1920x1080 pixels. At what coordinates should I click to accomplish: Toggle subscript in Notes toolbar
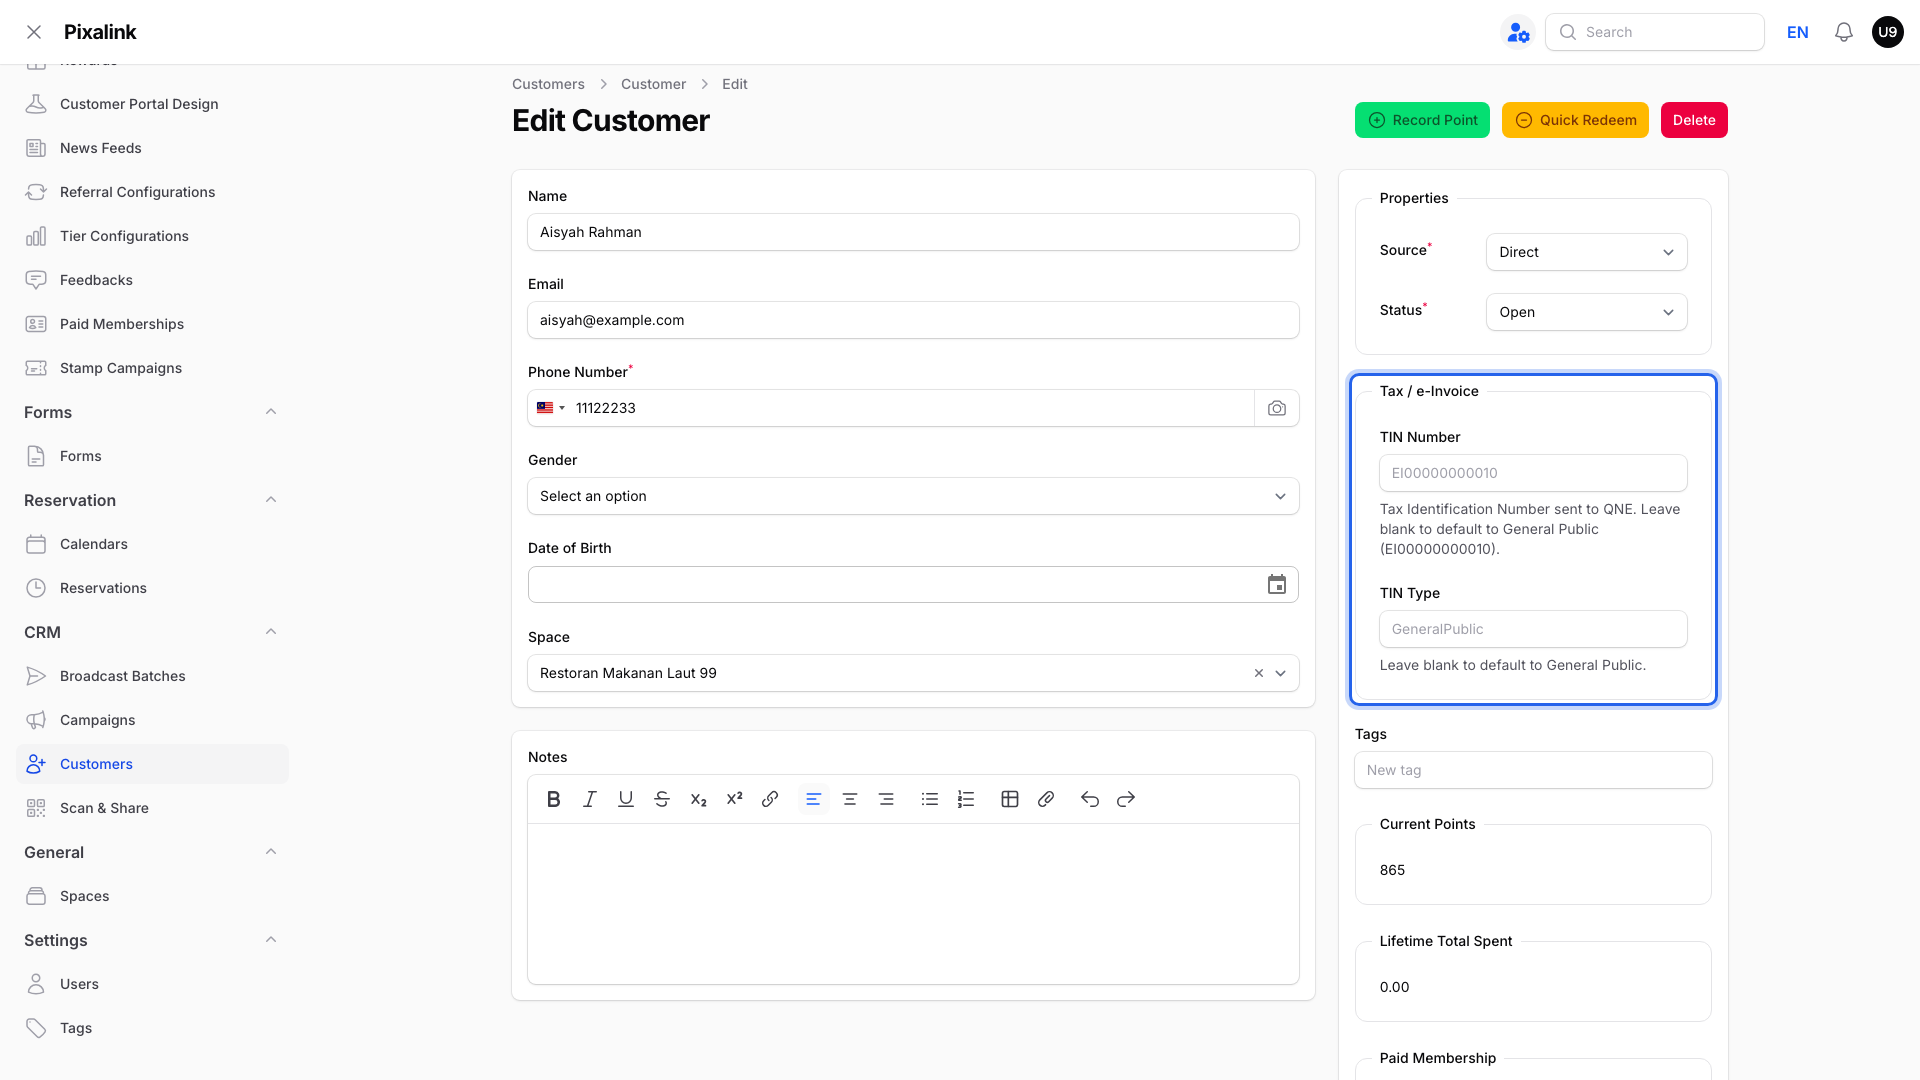[x=698, y=799]
